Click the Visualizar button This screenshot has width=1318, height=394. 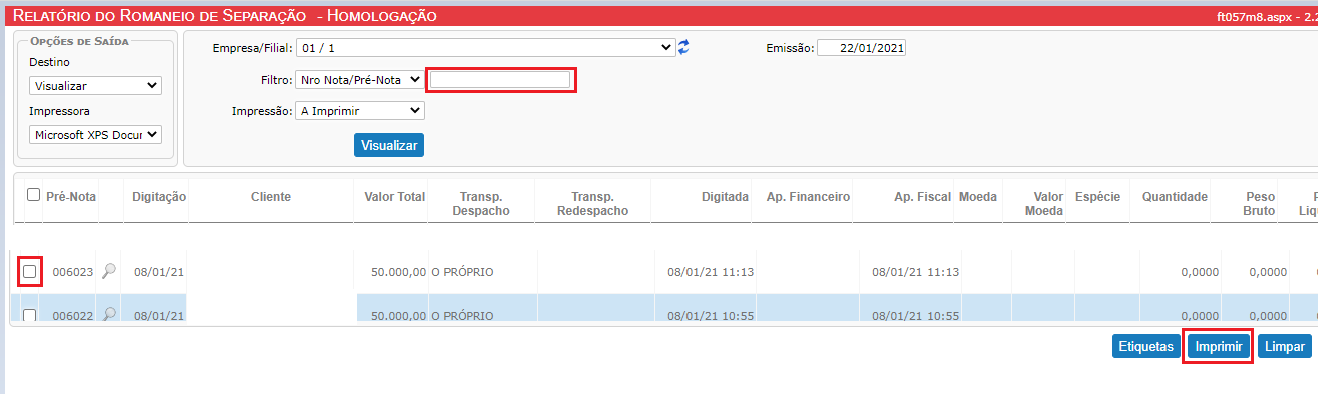tap(389, 145)
